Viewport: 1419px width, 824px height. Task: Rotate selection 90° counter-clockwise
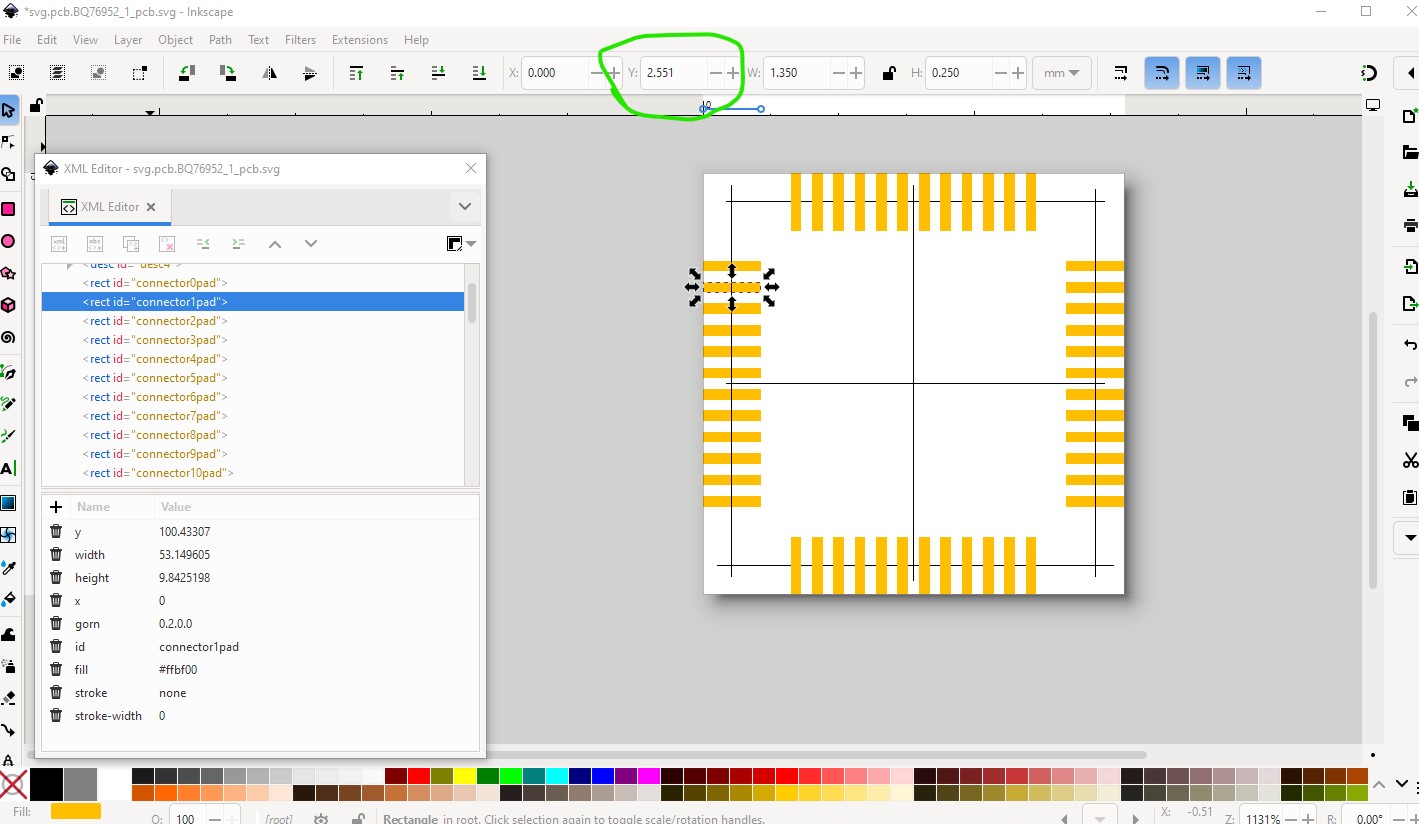click(187, 73)
